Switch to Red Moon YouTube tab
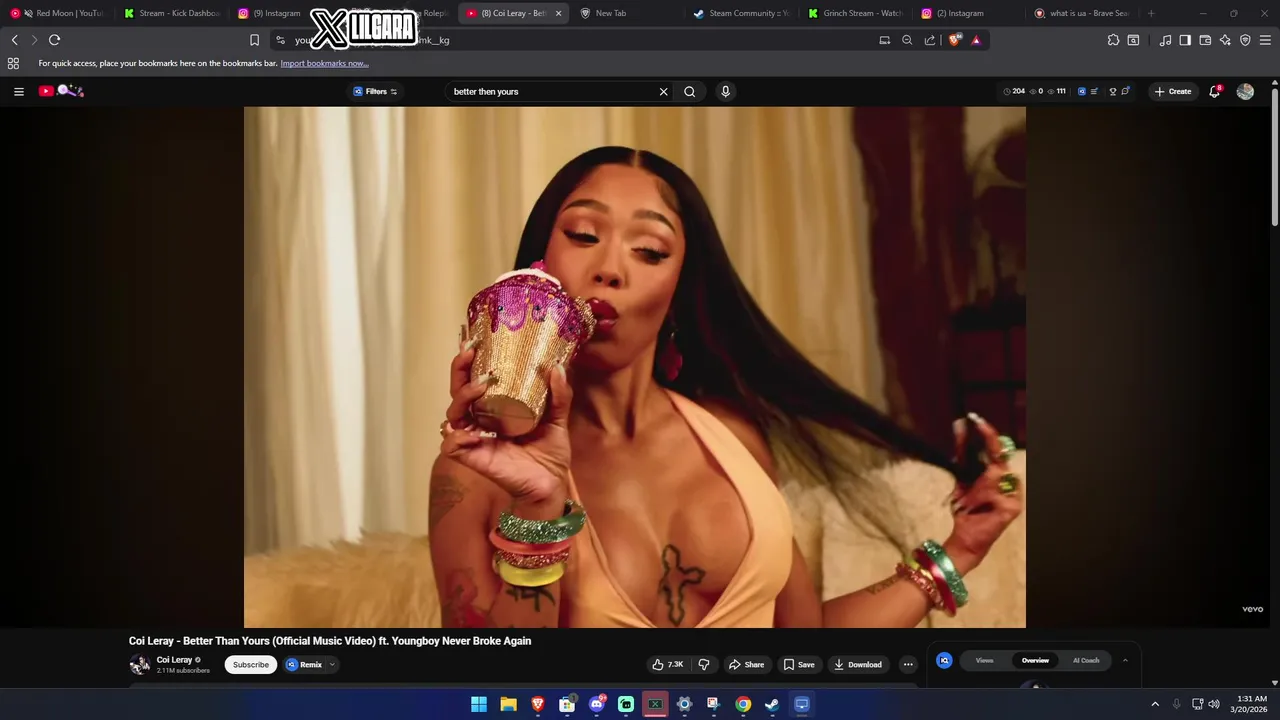This screenshot has height=720, width=1280. [57, 13]
